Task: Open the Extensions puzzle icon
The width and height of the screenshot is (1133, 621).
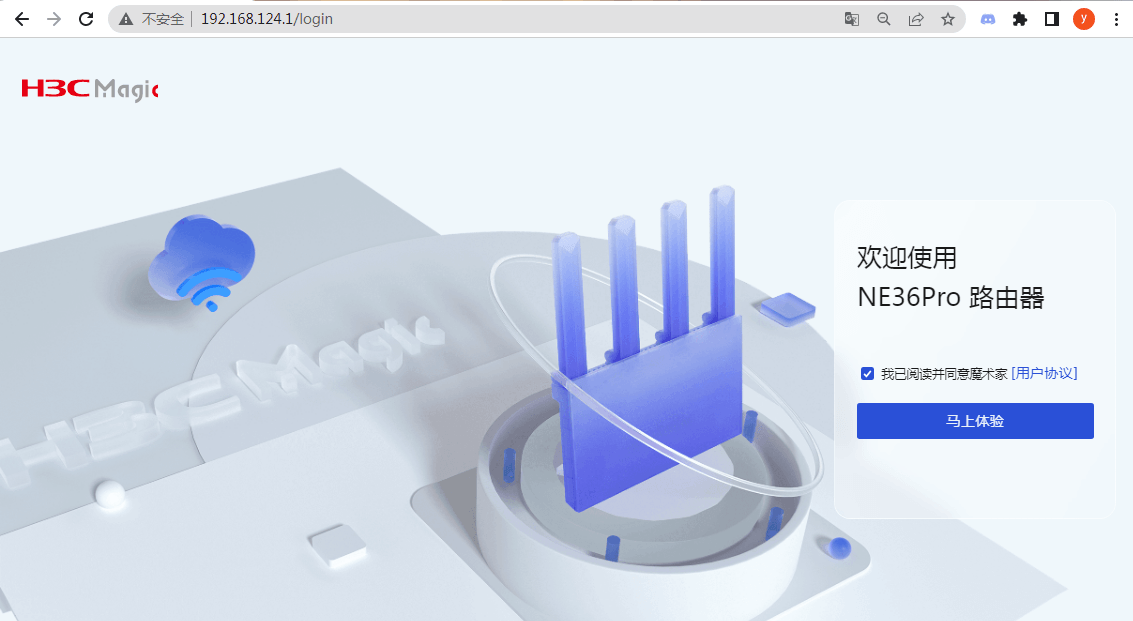Action: tap(1020, 19)
